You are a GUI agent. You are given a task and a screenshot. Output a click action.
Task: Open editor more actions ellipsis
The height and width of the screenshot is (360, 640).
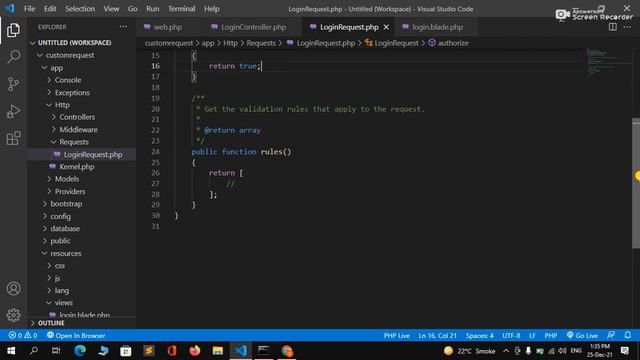coord(627,27)
